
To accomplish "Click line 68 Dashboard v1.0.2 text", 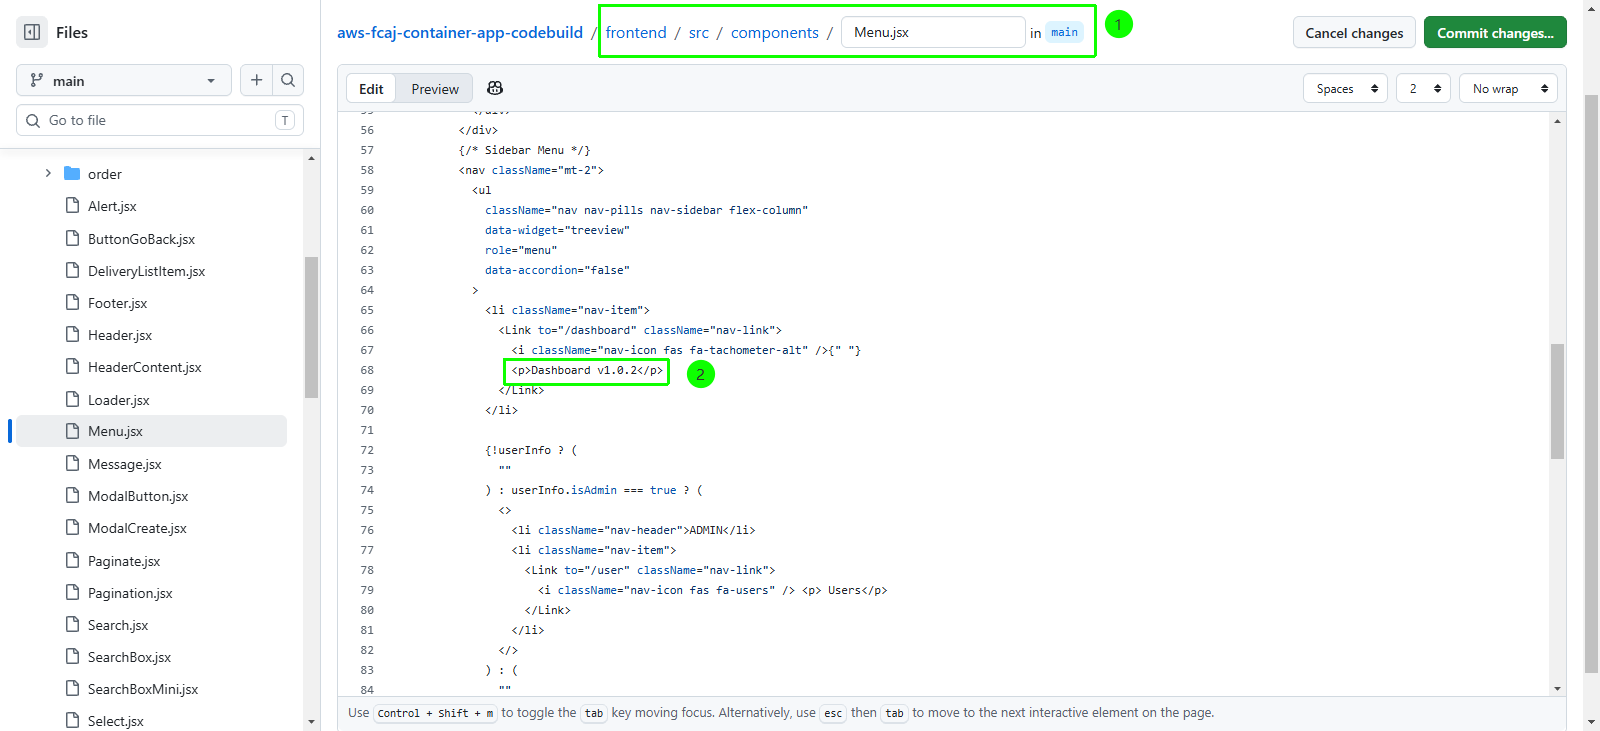I will 587,370.
